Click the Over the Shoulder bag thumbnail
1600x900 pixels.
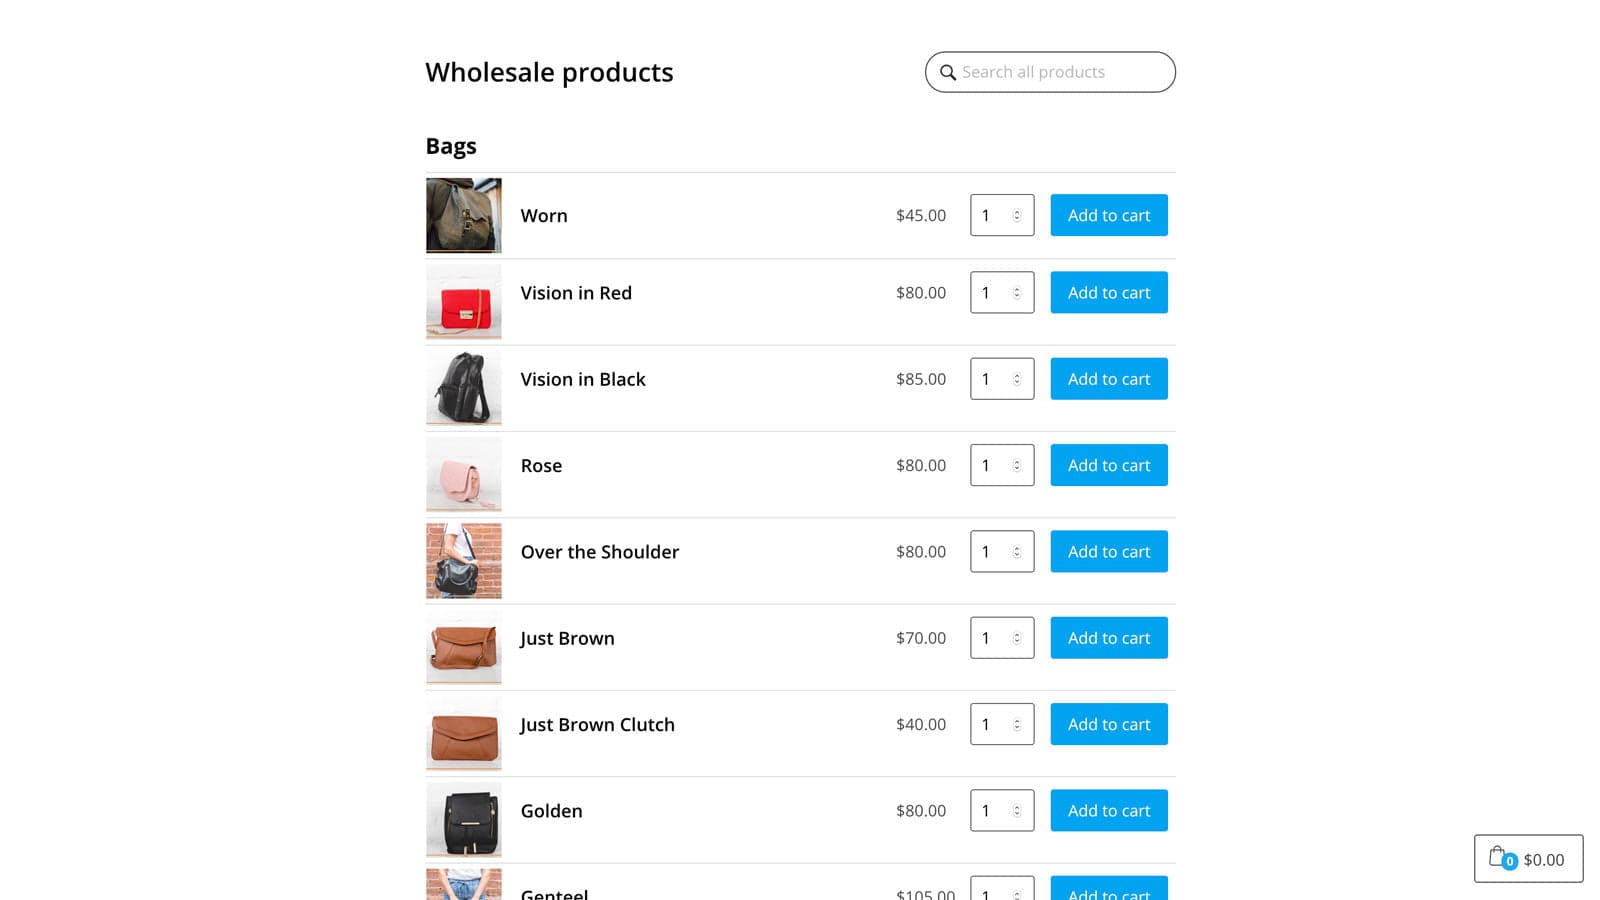click(x=463, y=560)
